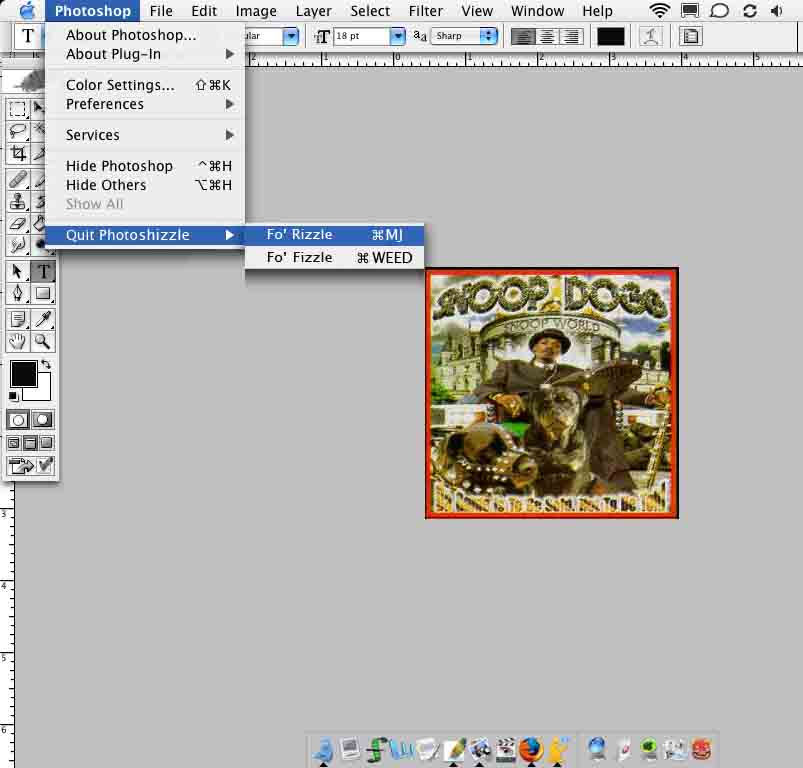
Task: Open the Layer menu
Action: pos(313,11)
